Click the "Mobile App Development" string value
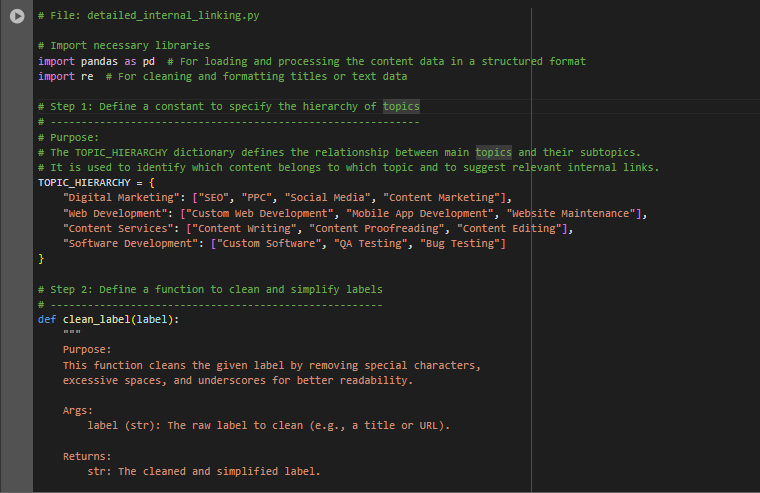Image resolution: width=760 pixels, height=493 pixels. coord(420,214)
